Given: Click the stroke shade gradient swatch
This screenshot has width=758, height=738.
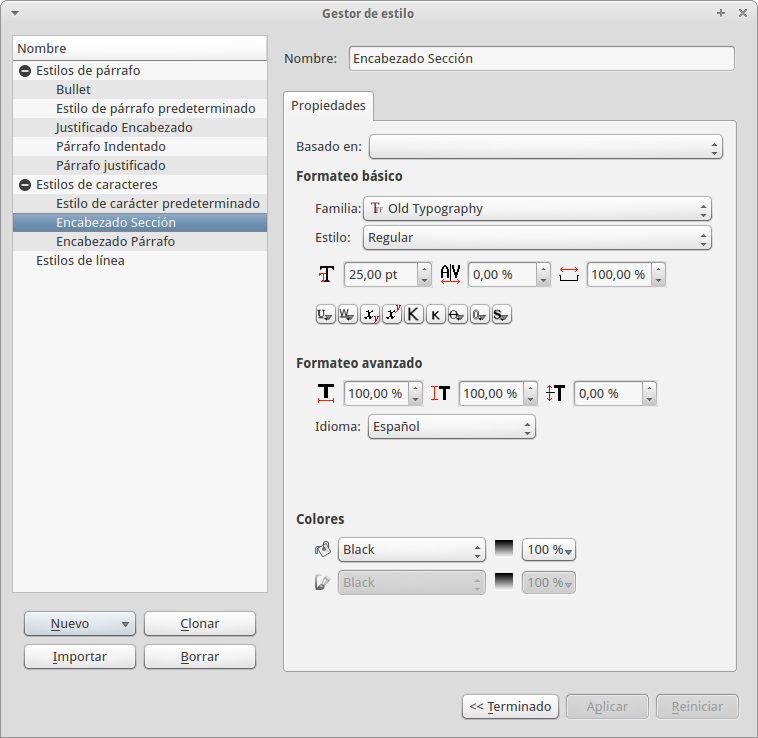Looking at the screenshot, I should click(x=504, y=581).
